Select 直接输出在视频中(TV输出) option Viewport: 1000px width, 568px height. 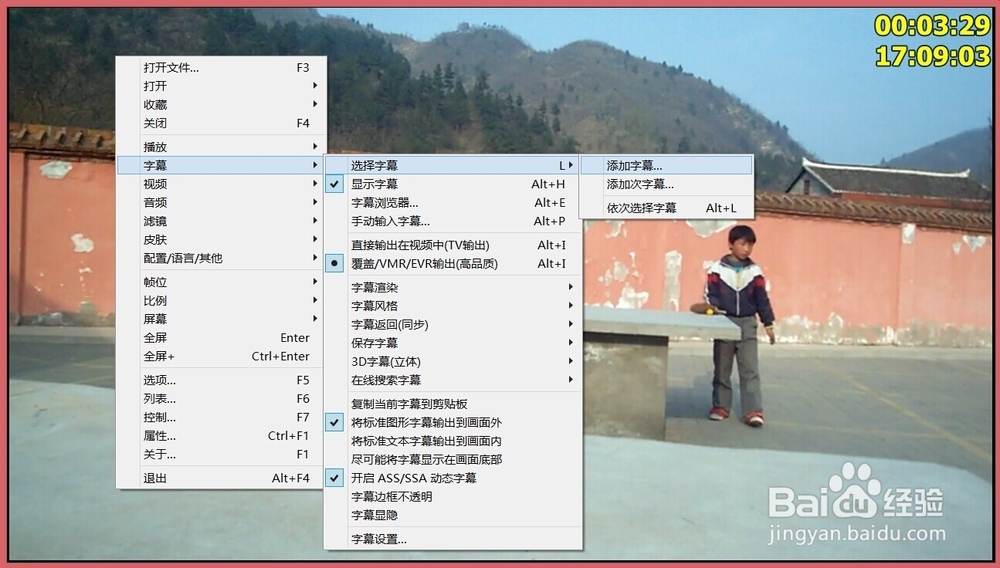[453, 245]
